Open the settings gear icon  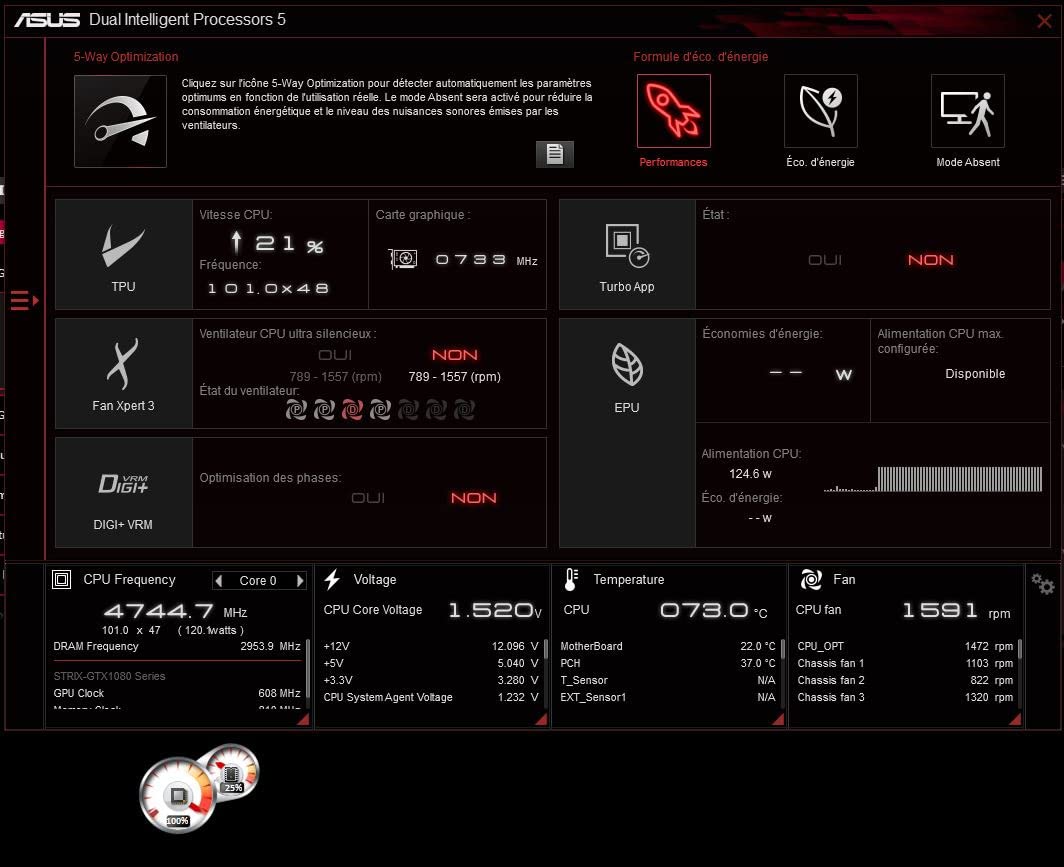[1042, 583]
